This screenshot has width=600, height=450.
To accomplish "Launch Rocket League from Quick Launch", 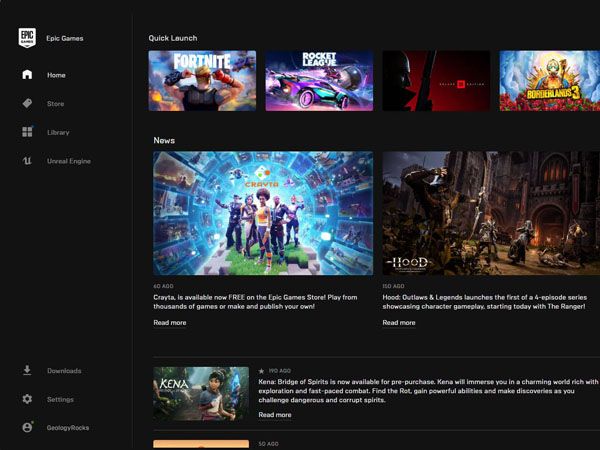I will (319, 81).
